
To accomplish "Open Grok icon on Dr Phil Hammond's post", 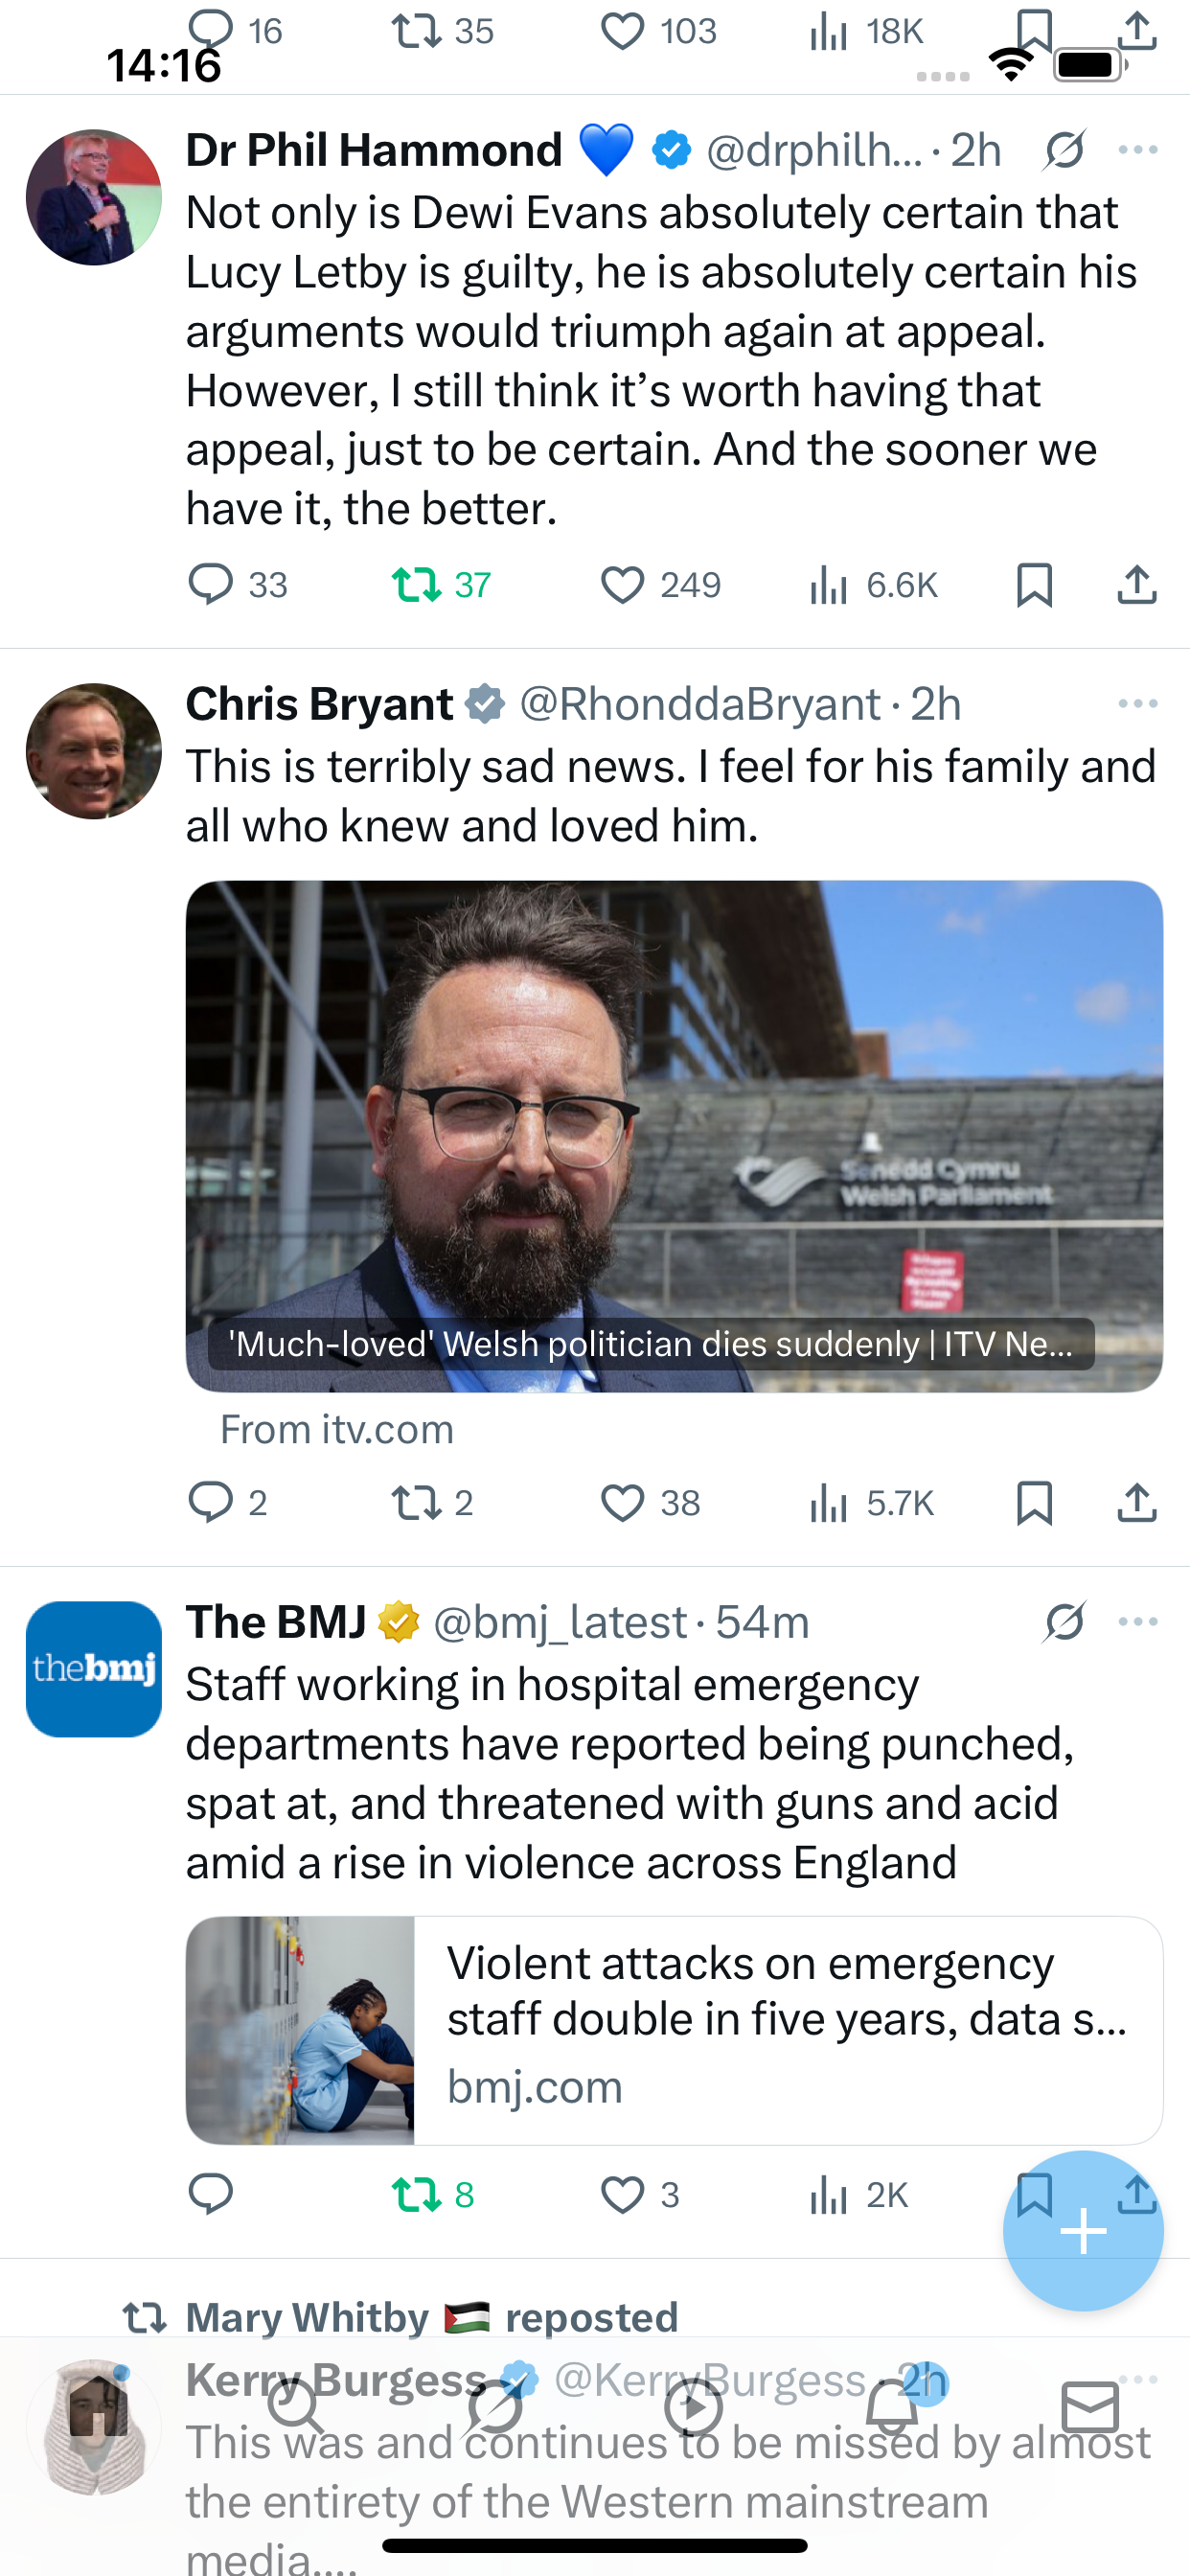I will (1065, 151).
